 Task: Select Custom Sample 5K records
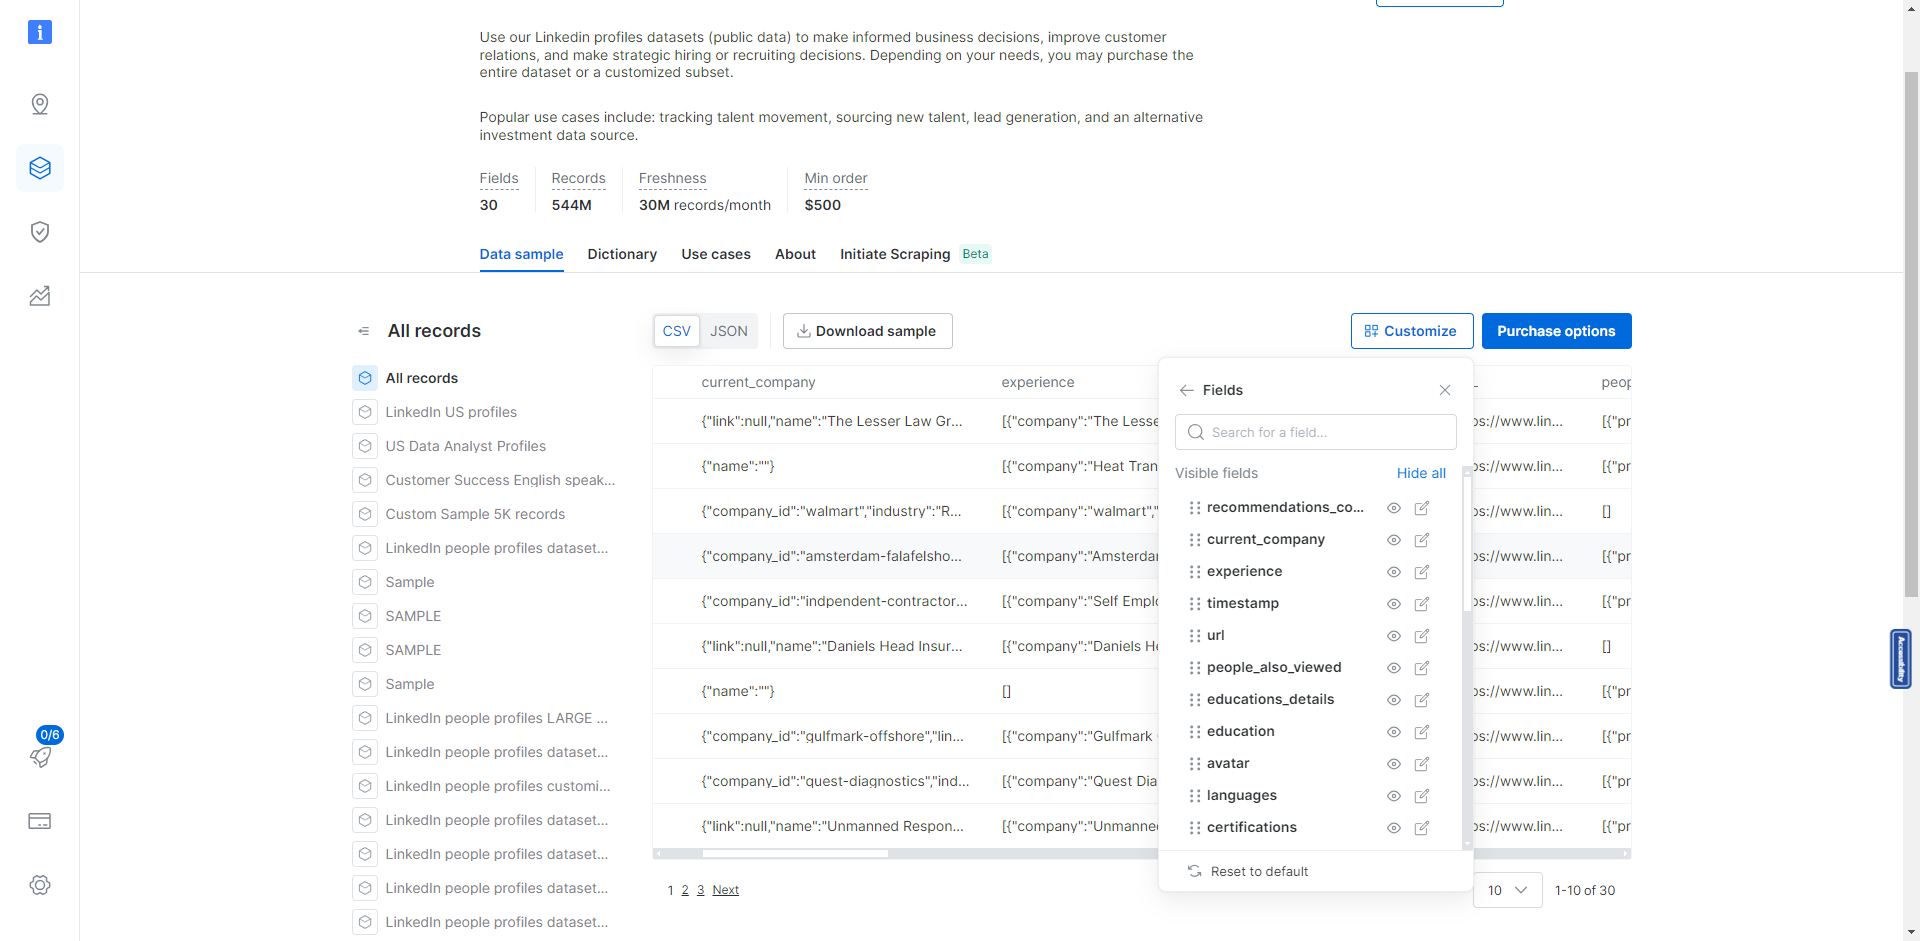[x=475, y=514]
